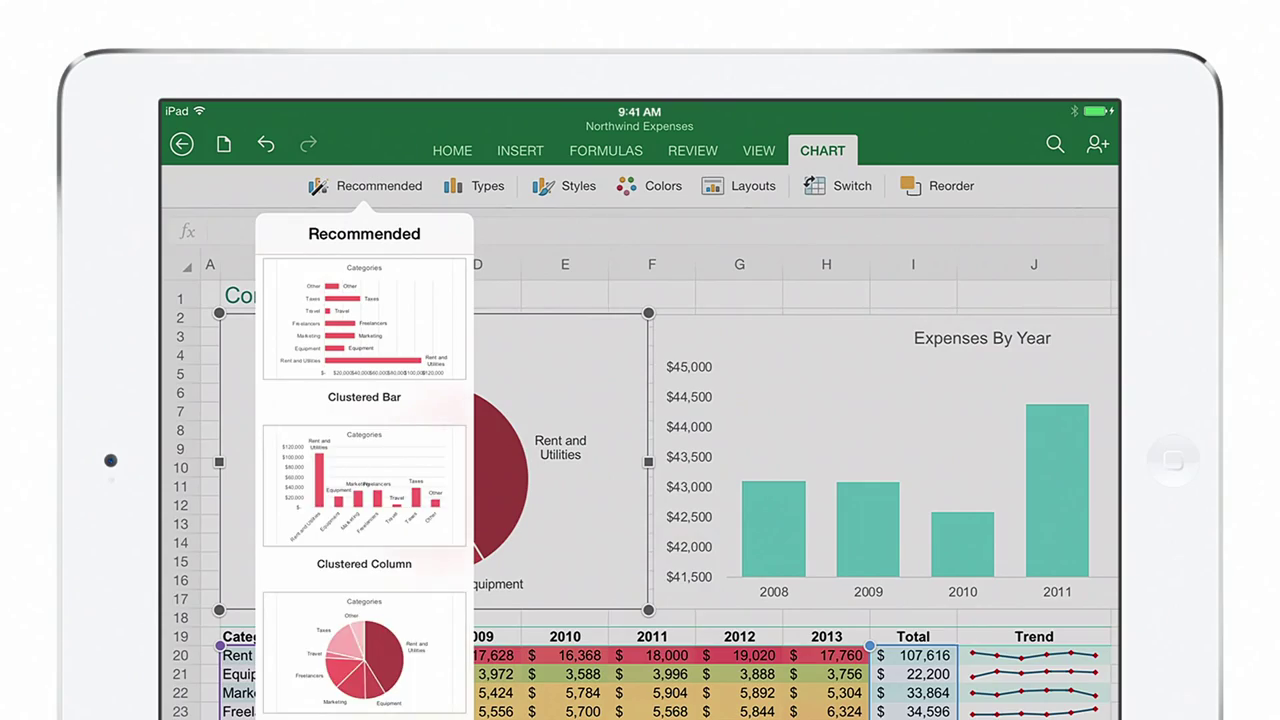Screen dimensions: 1280x720
Task: Select the cell showing 107,616
Action: [913, 655]
